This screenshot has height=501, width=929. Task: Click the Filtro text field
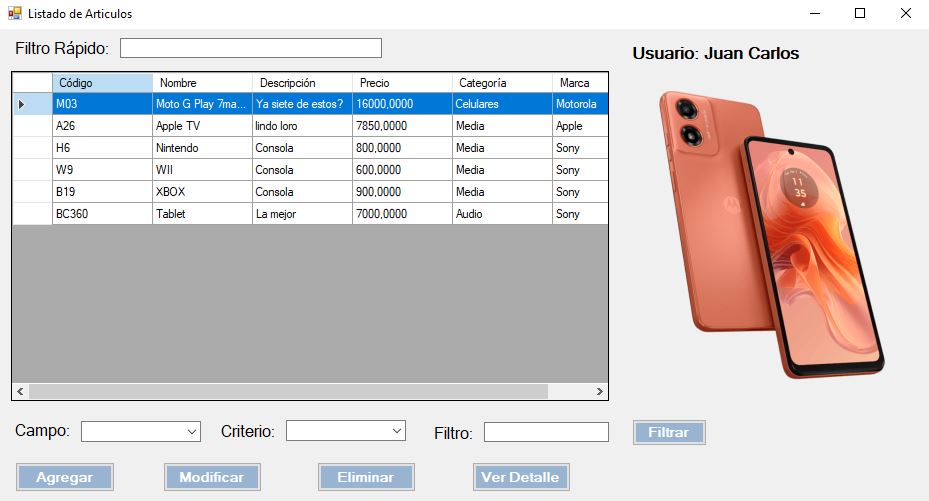click(546, 432)
